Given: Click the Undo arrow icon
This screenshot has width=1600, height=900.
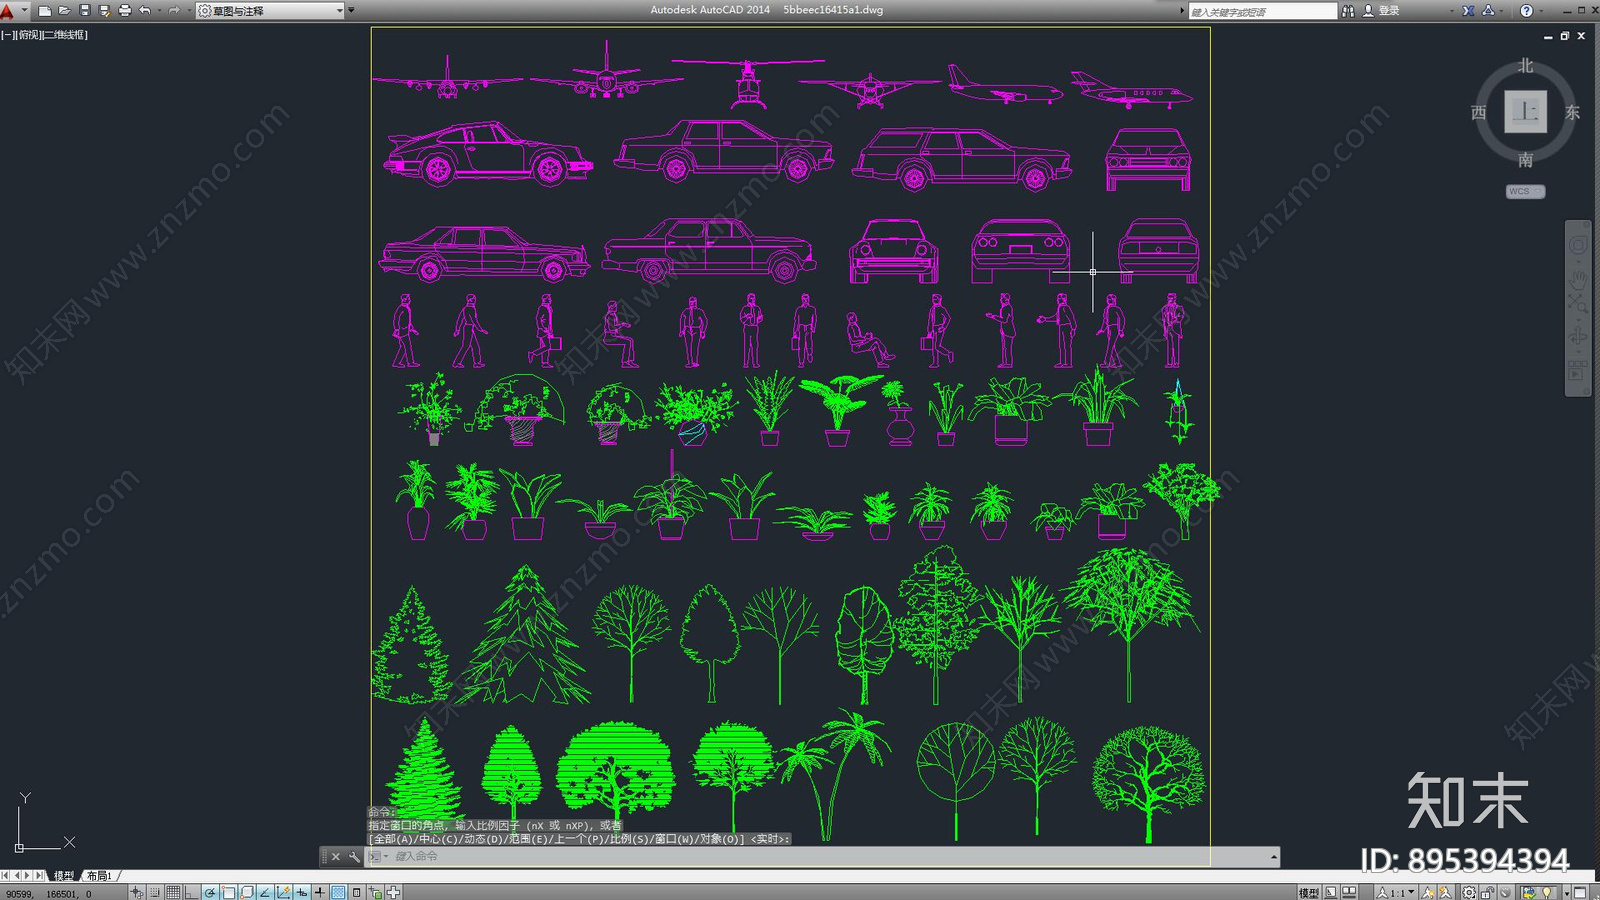Looking at the screenshot, I should click(x=144, y=11).
